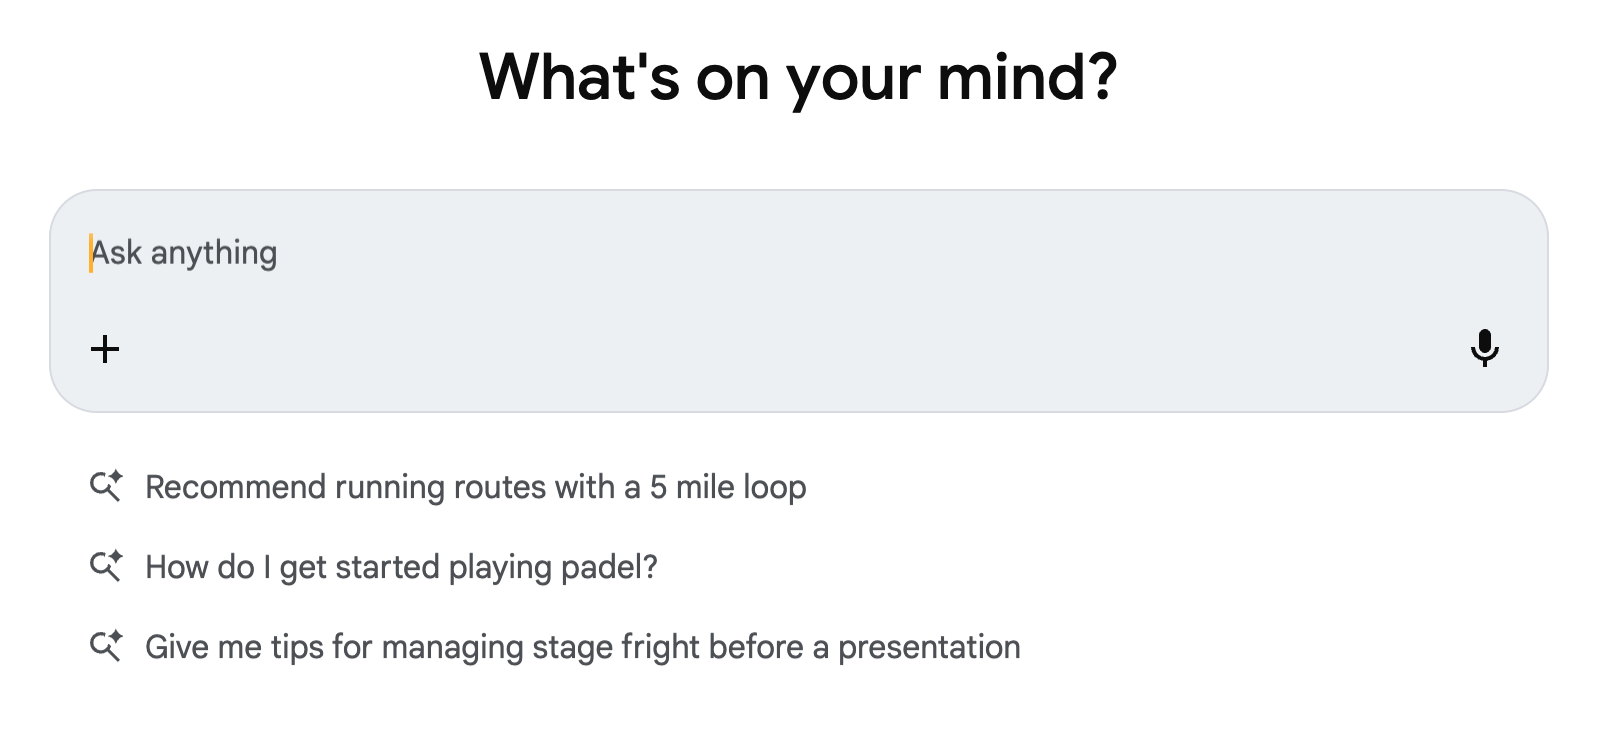Click search-sparkle icon beside stage fright suggestion

(x=106, y=646)
